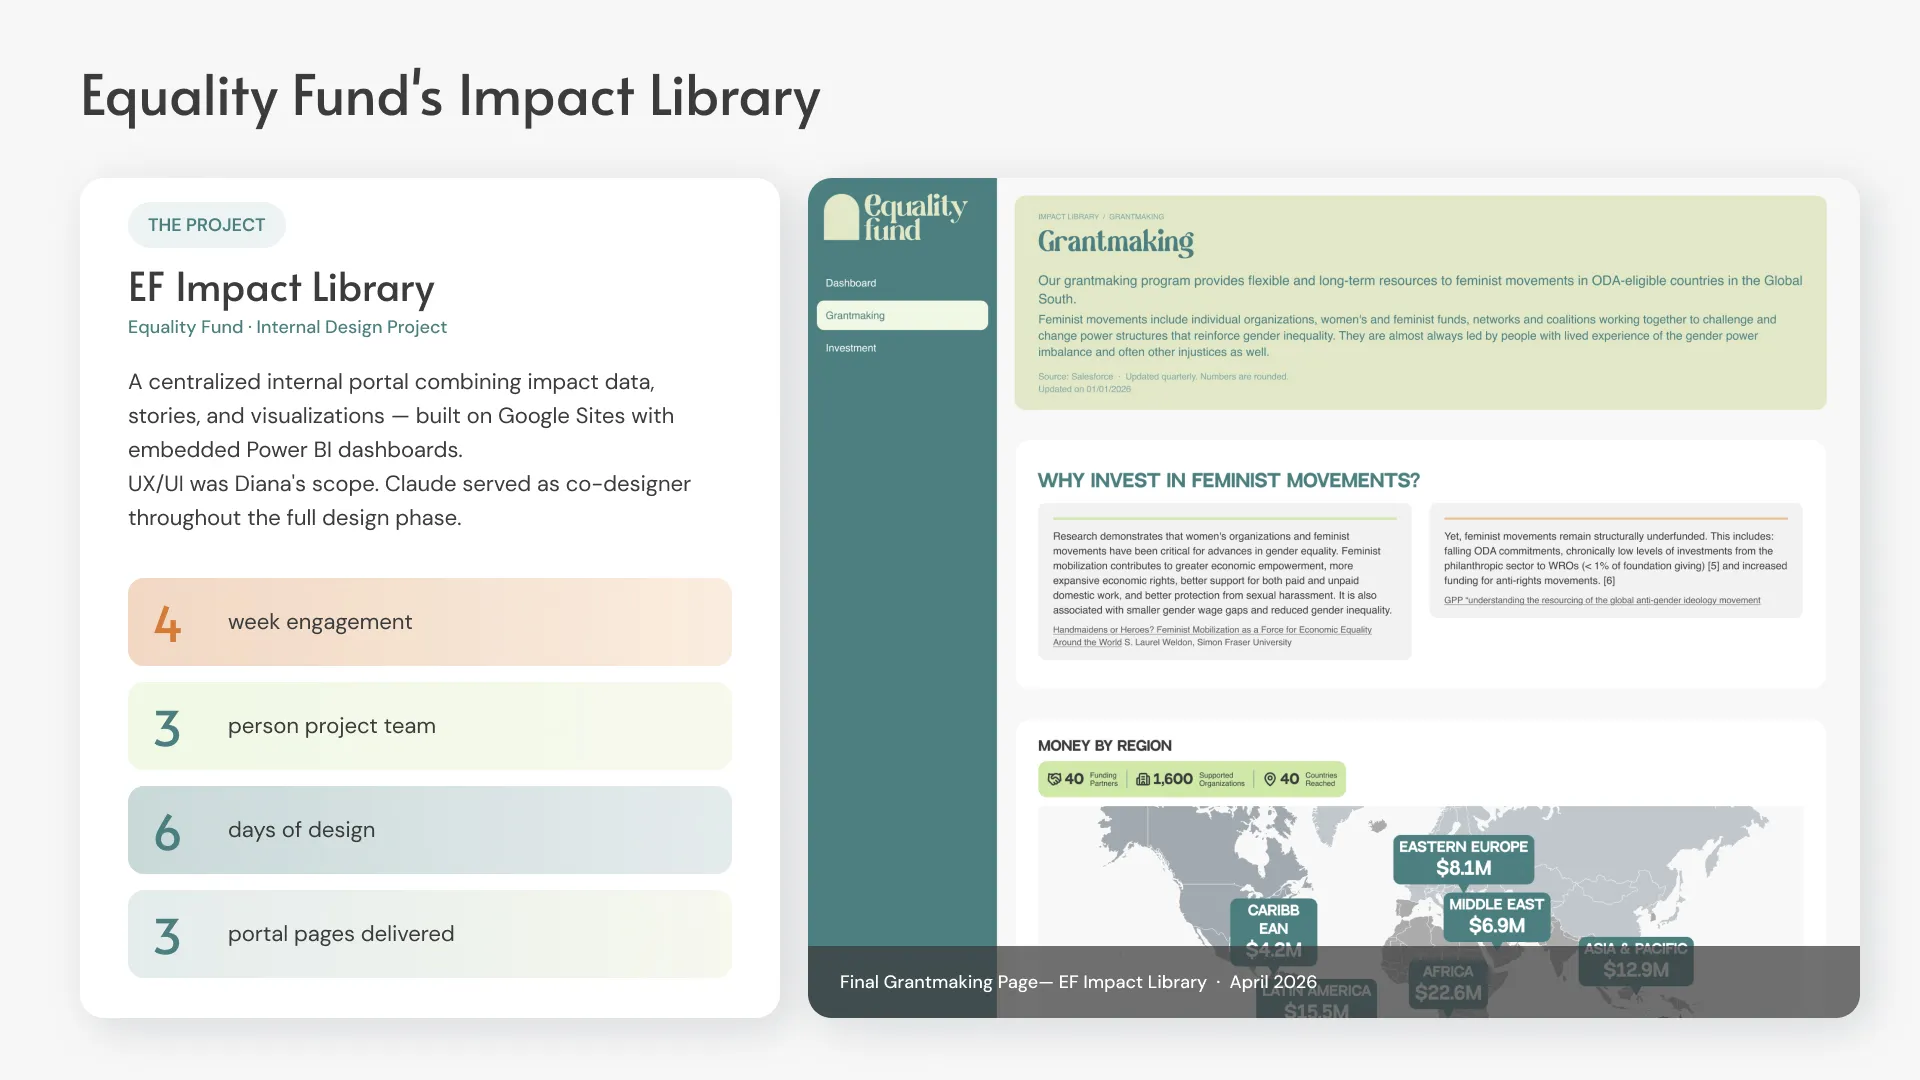Viewport: 1920px width, 1080px height.
Task: Open the Investment sidebar item
Action: point(851,348)
